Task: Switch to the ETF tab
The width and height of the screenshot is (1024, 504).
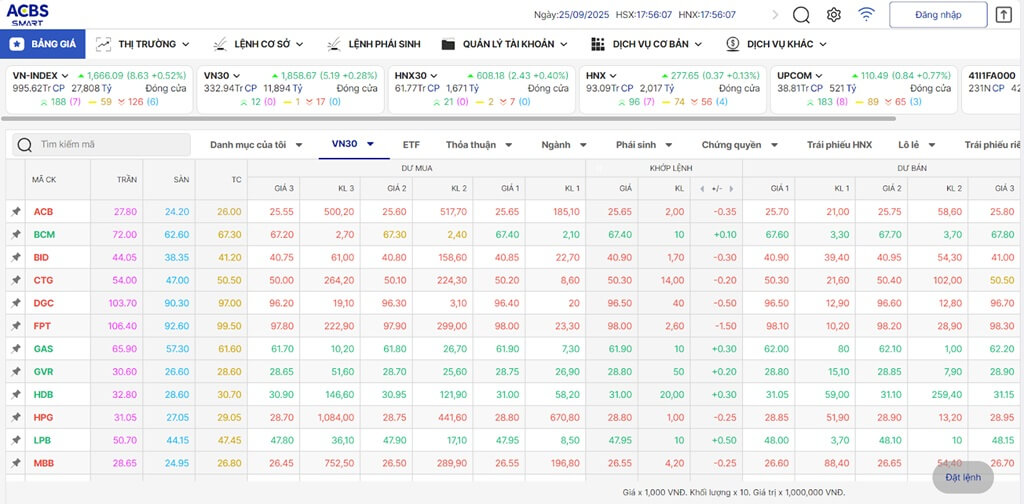Action: (411, 145)
